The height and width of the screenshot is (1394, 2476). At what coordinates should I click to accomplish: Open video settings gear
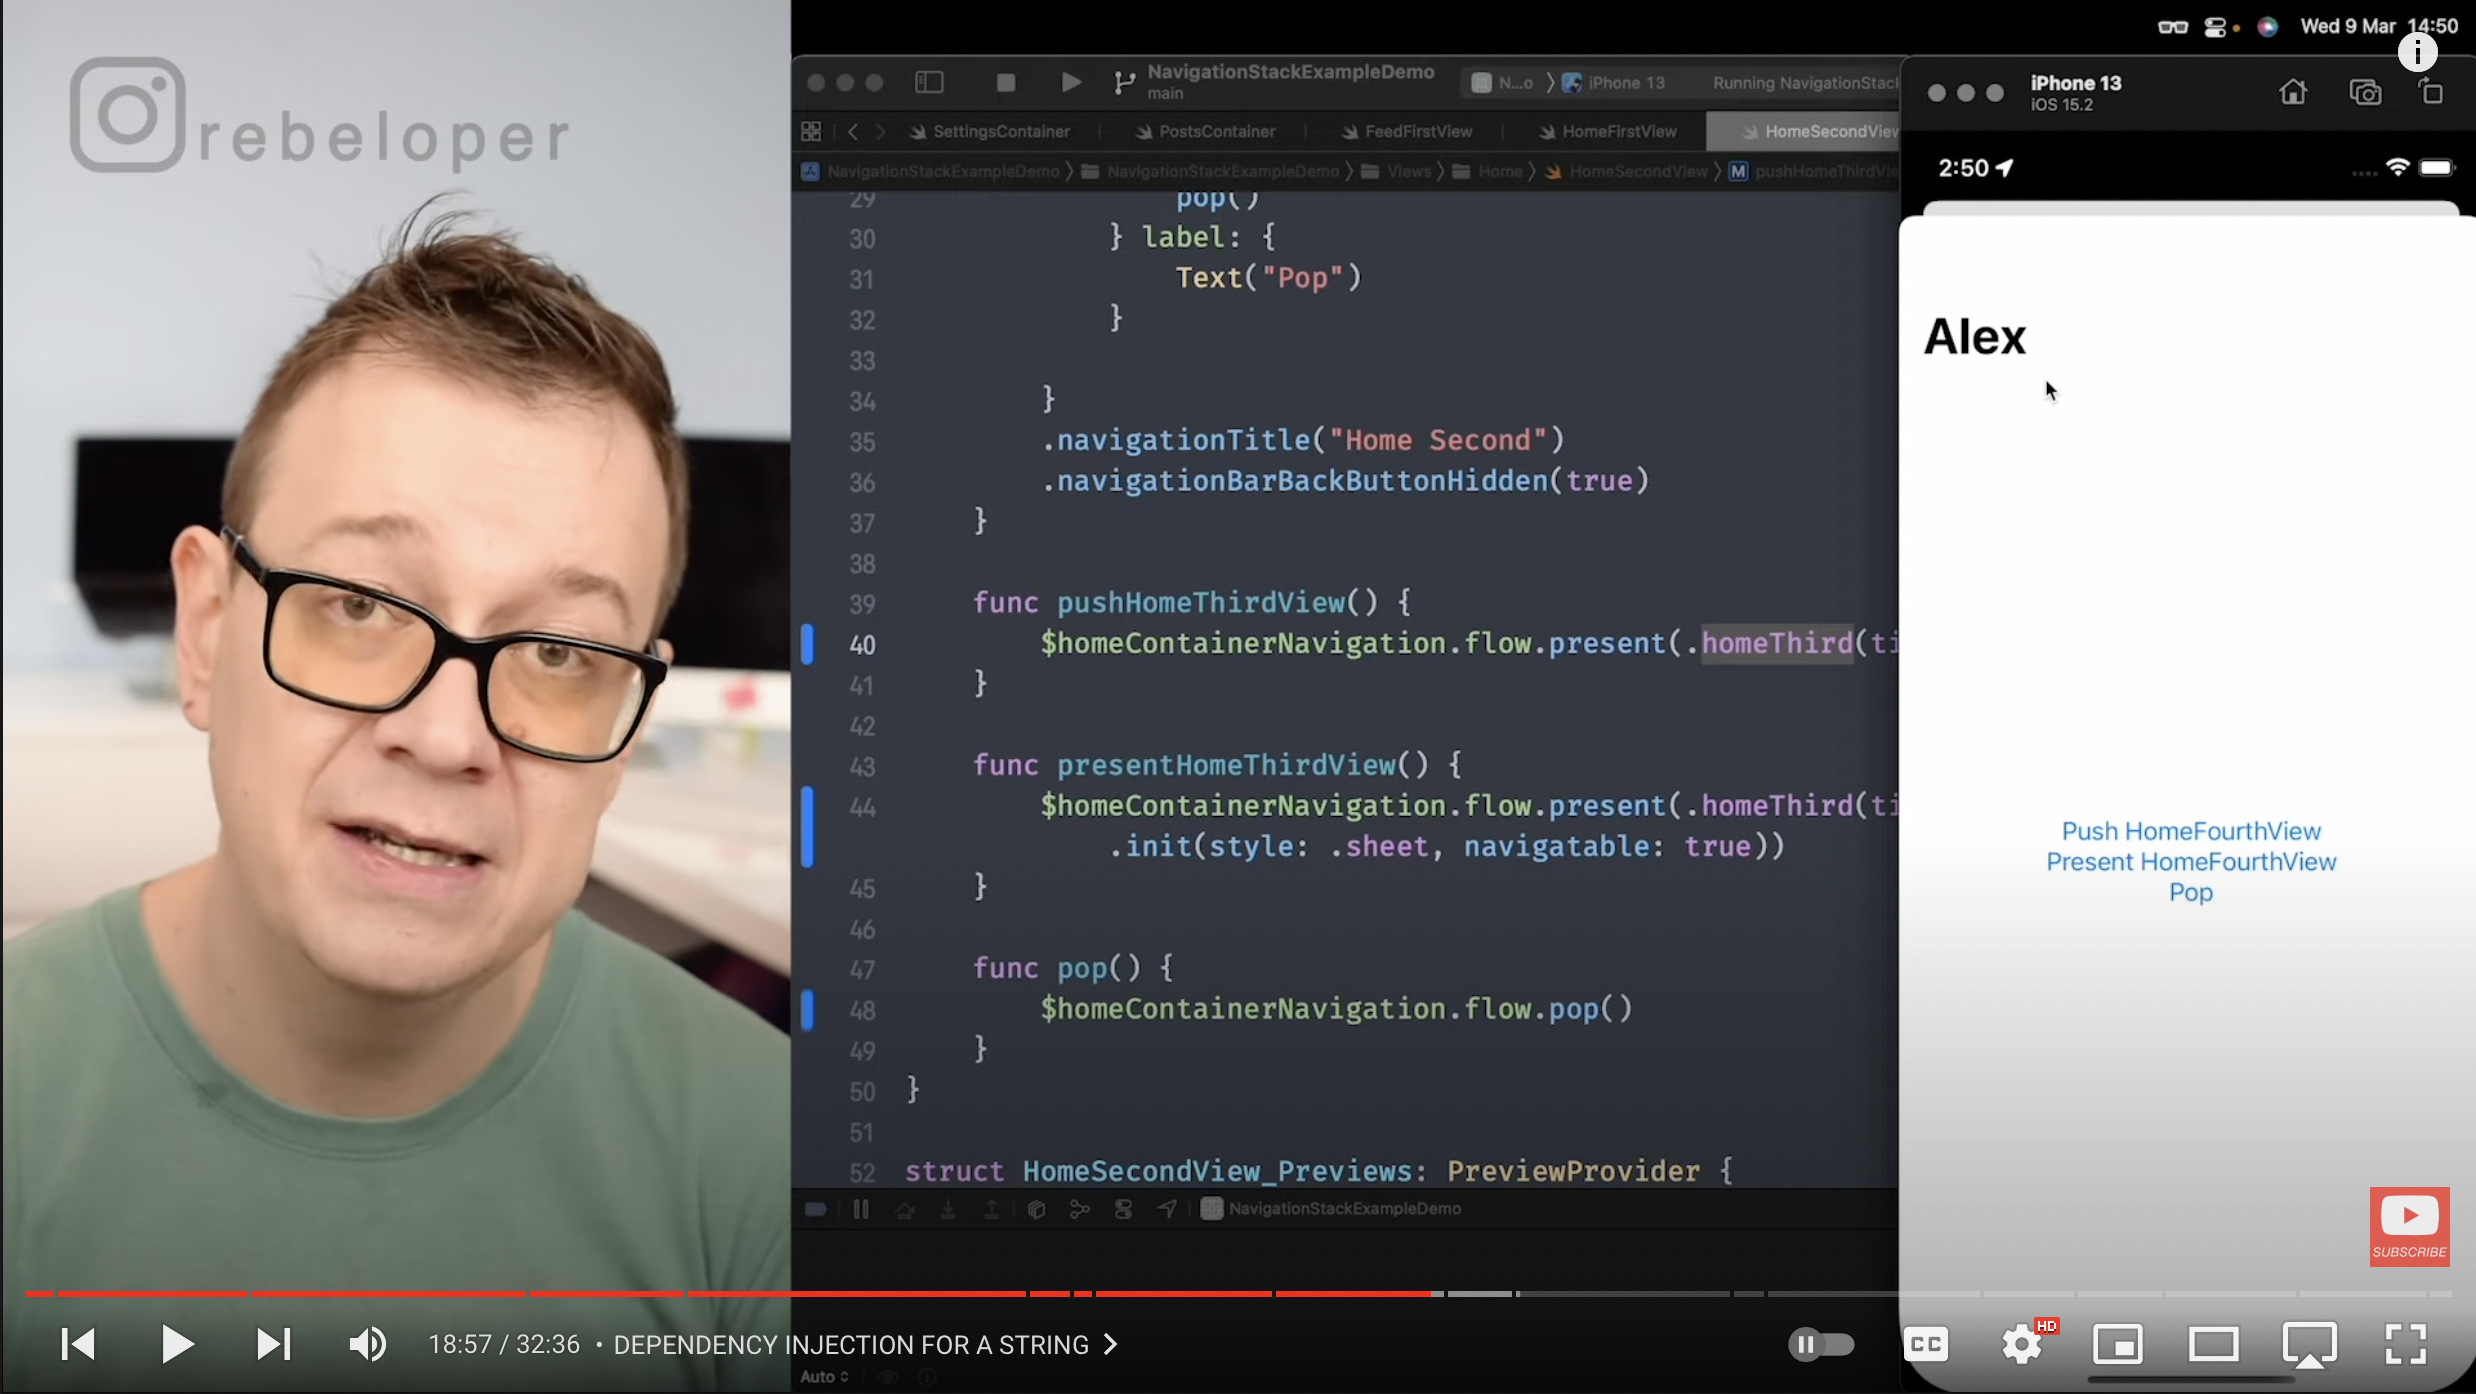click(2022, 1344)
